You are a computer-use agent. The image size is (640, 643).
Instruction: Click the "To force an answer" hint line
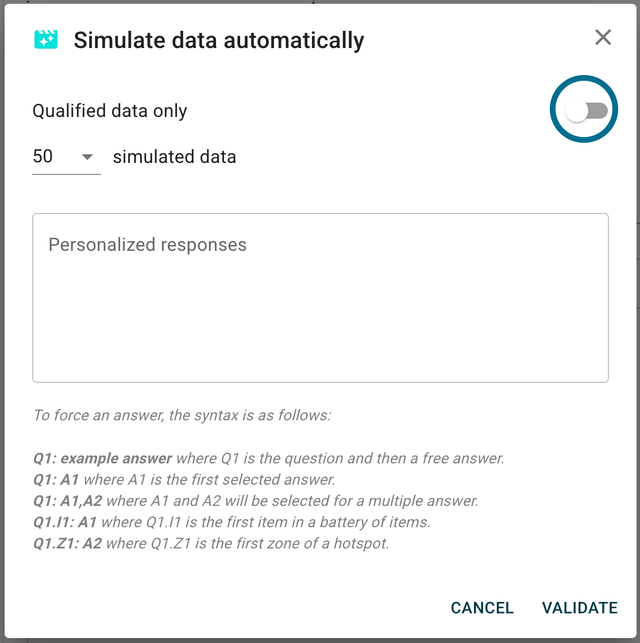(182, 415)
